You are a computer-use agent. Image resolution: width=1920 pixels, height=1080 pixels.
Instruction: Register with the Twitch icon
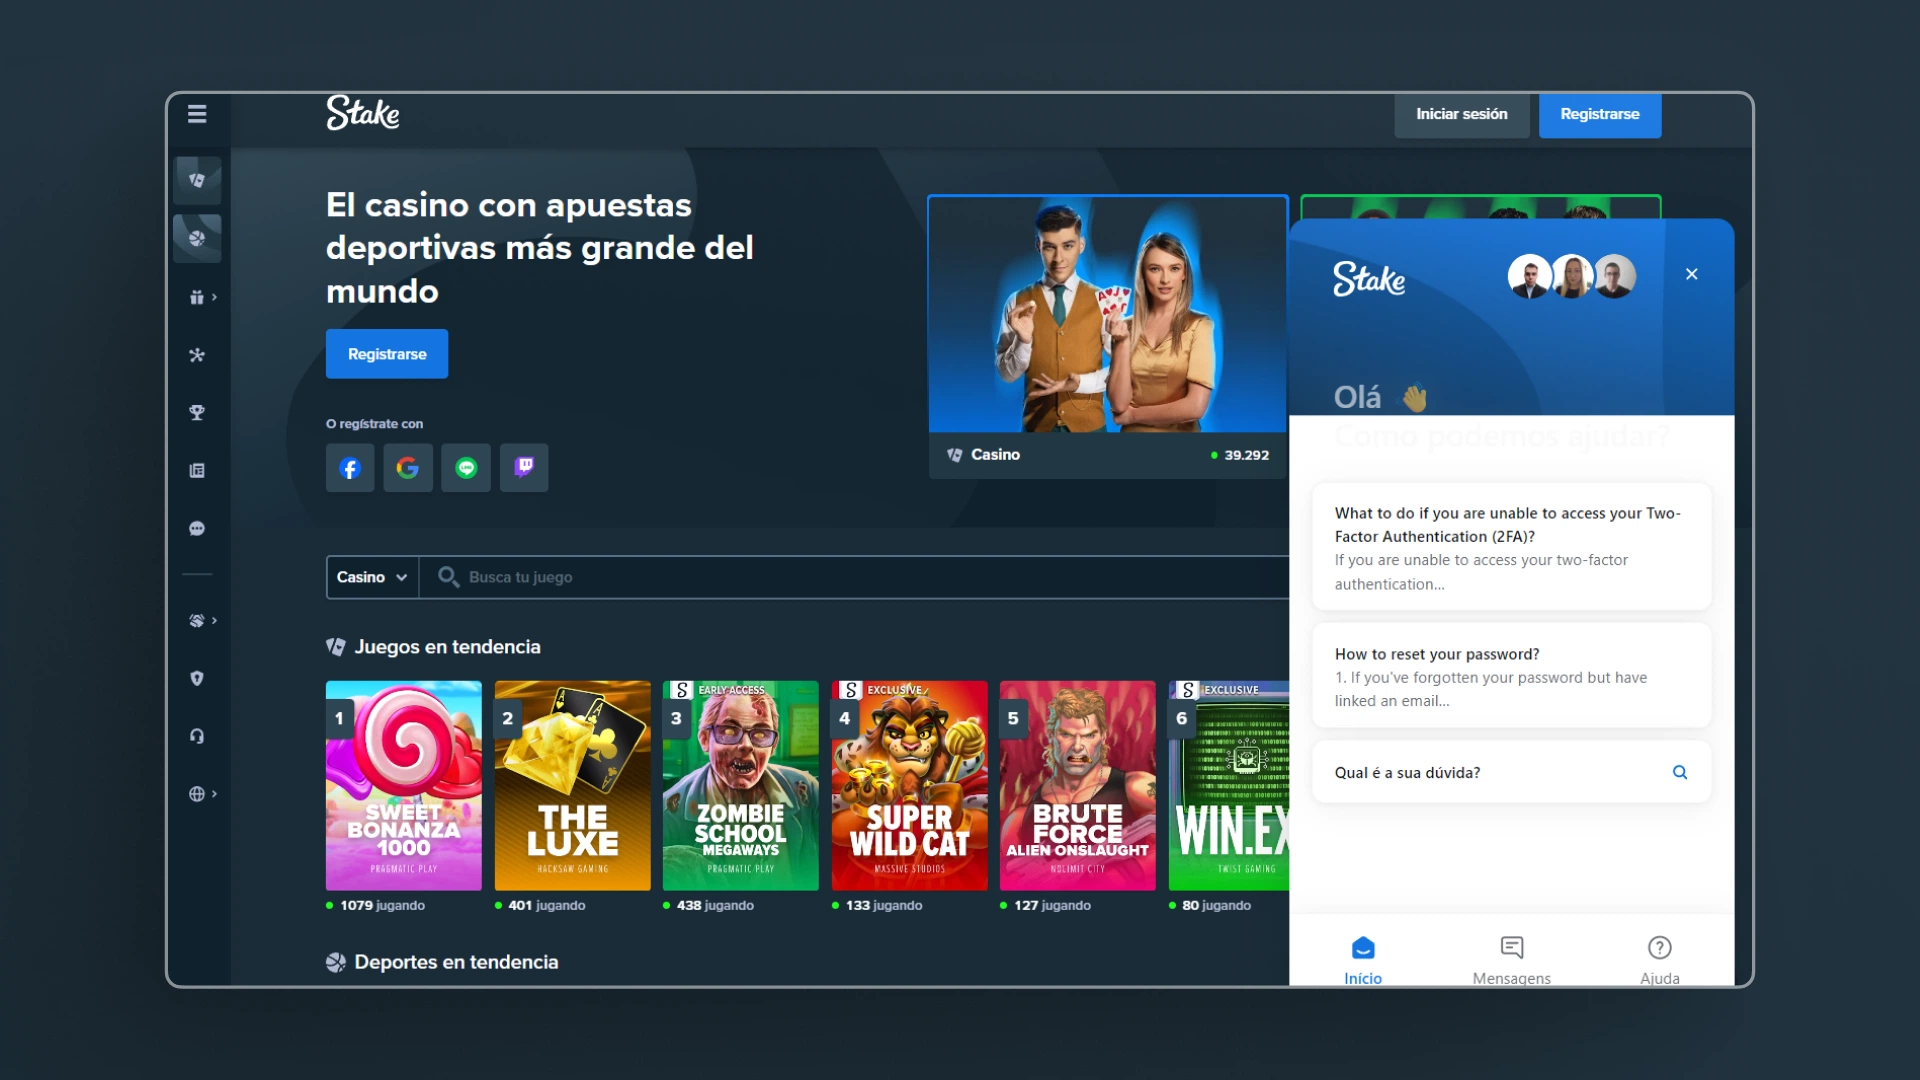coord(524,468)
